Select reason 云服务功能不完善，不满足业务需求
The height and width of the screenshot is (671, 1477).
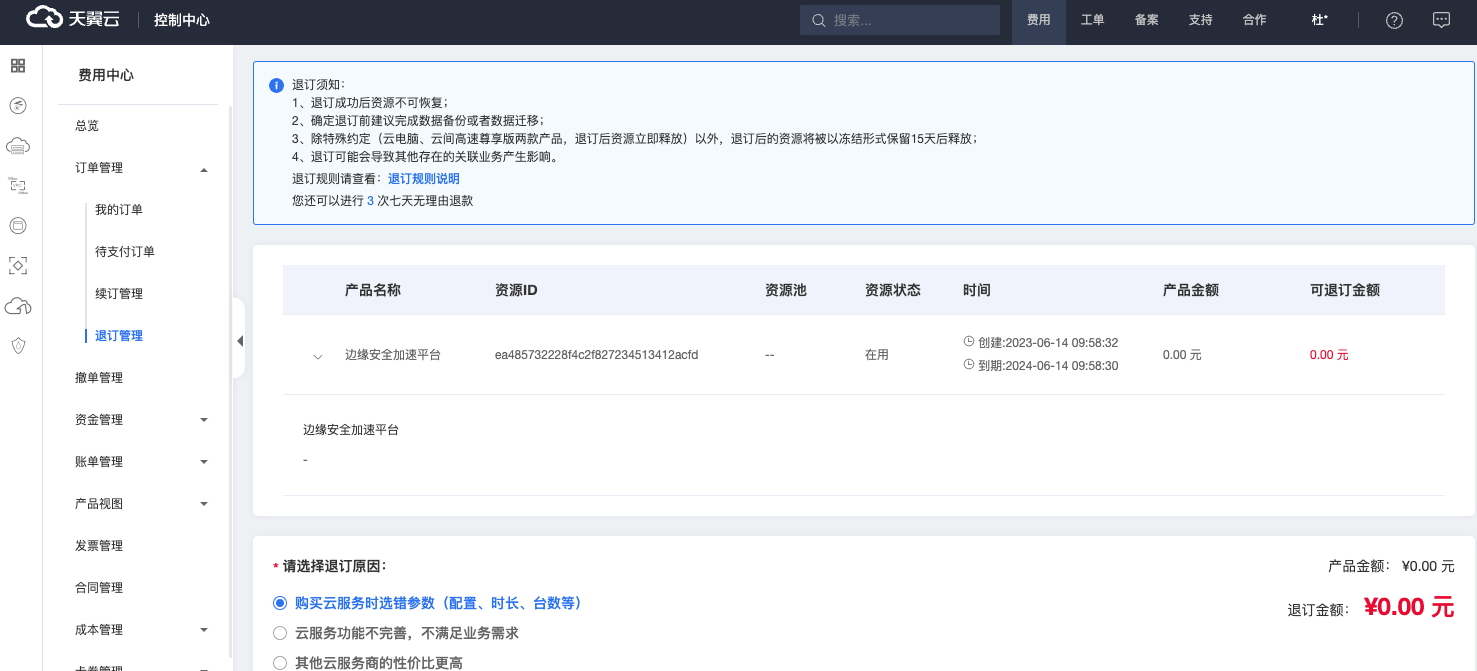coord(280,633)
